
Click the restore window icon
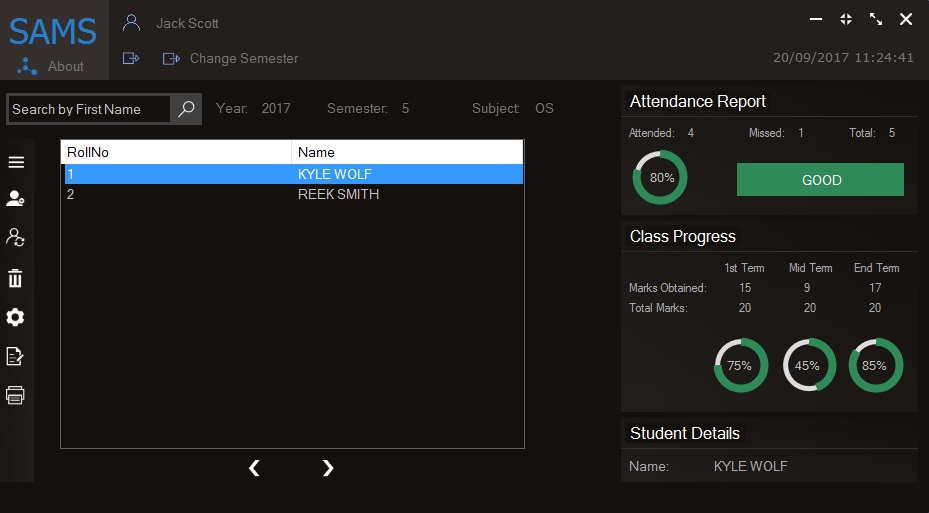(x=846, y=19)
